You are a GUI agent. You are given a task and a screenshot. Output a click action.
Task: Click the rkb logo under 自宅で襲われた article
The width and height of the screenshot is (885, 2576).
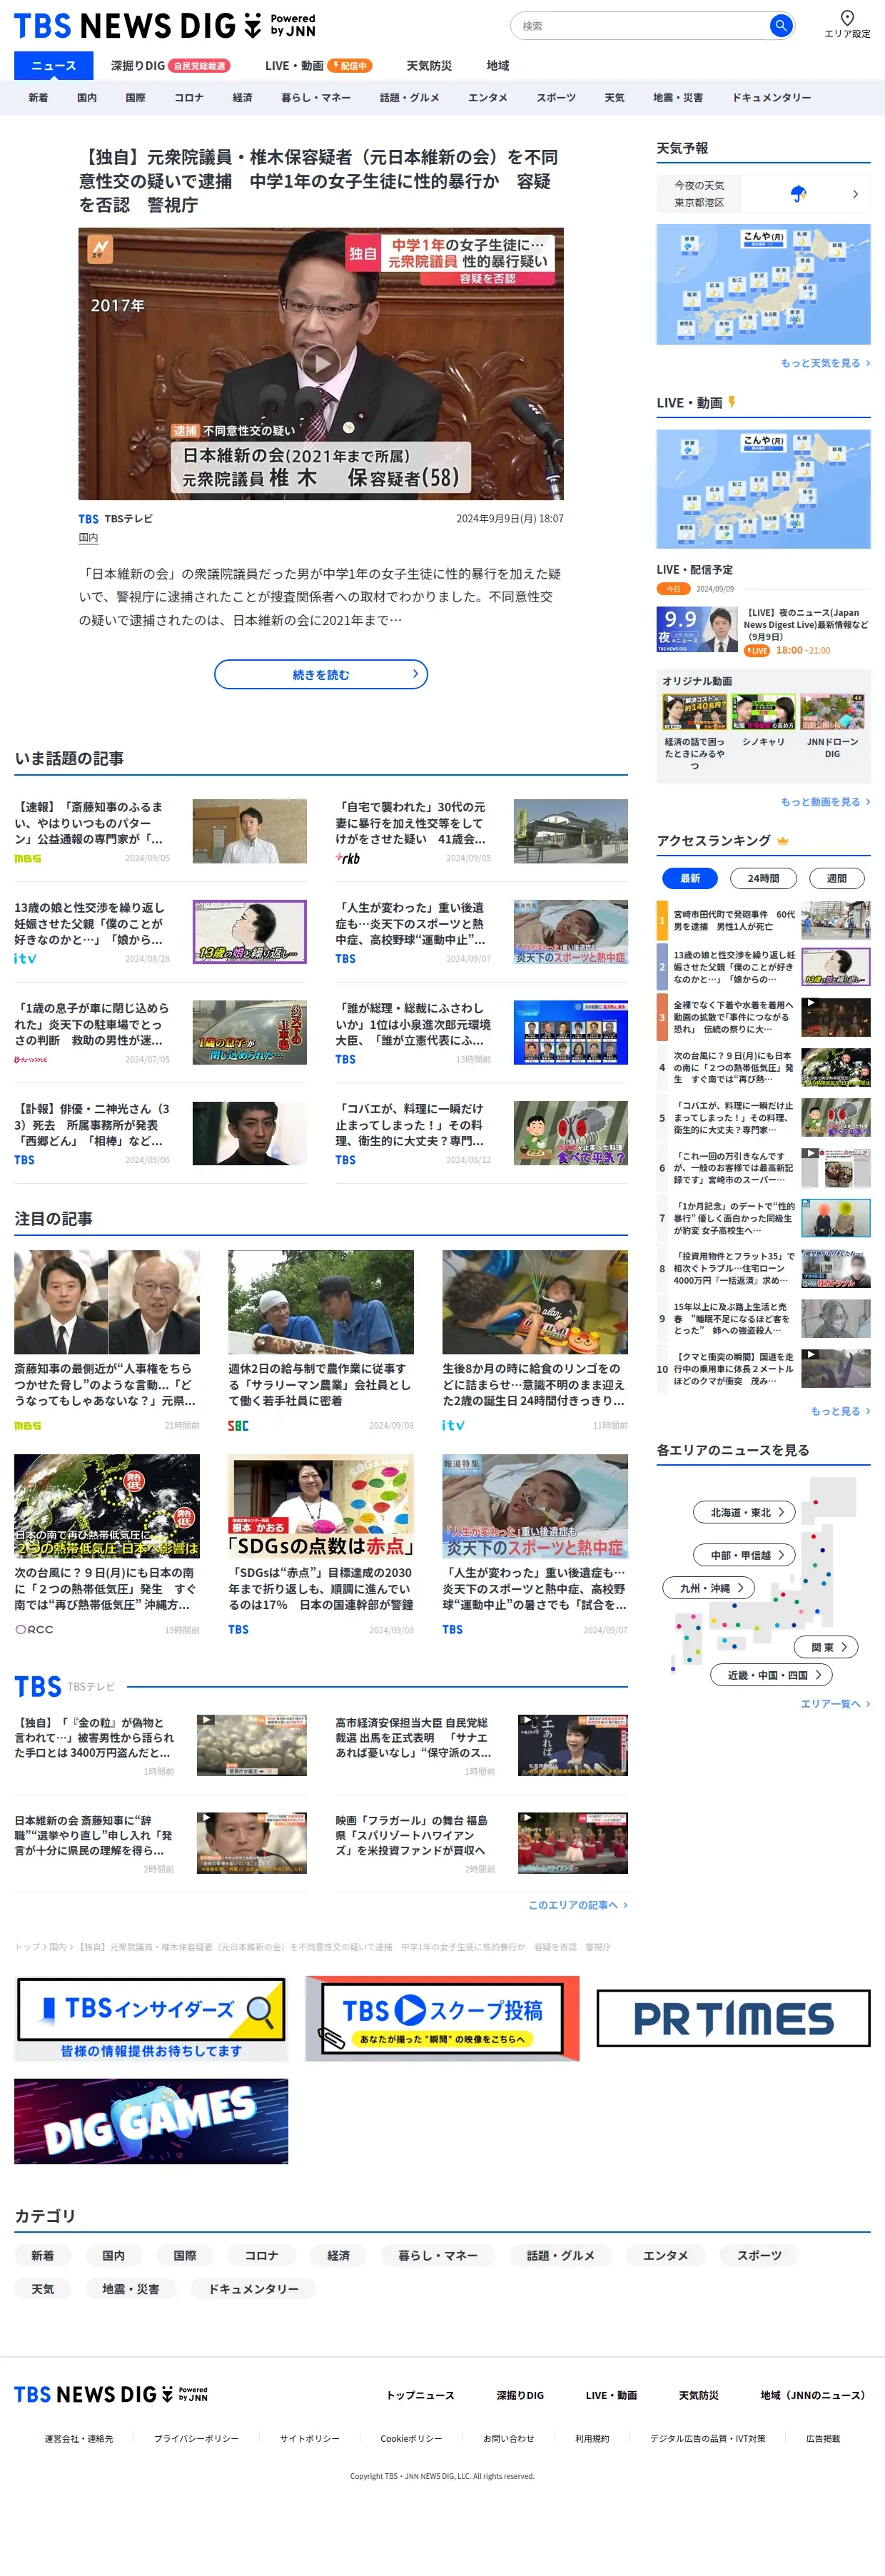pyautogui.click(x=347, y=858)
